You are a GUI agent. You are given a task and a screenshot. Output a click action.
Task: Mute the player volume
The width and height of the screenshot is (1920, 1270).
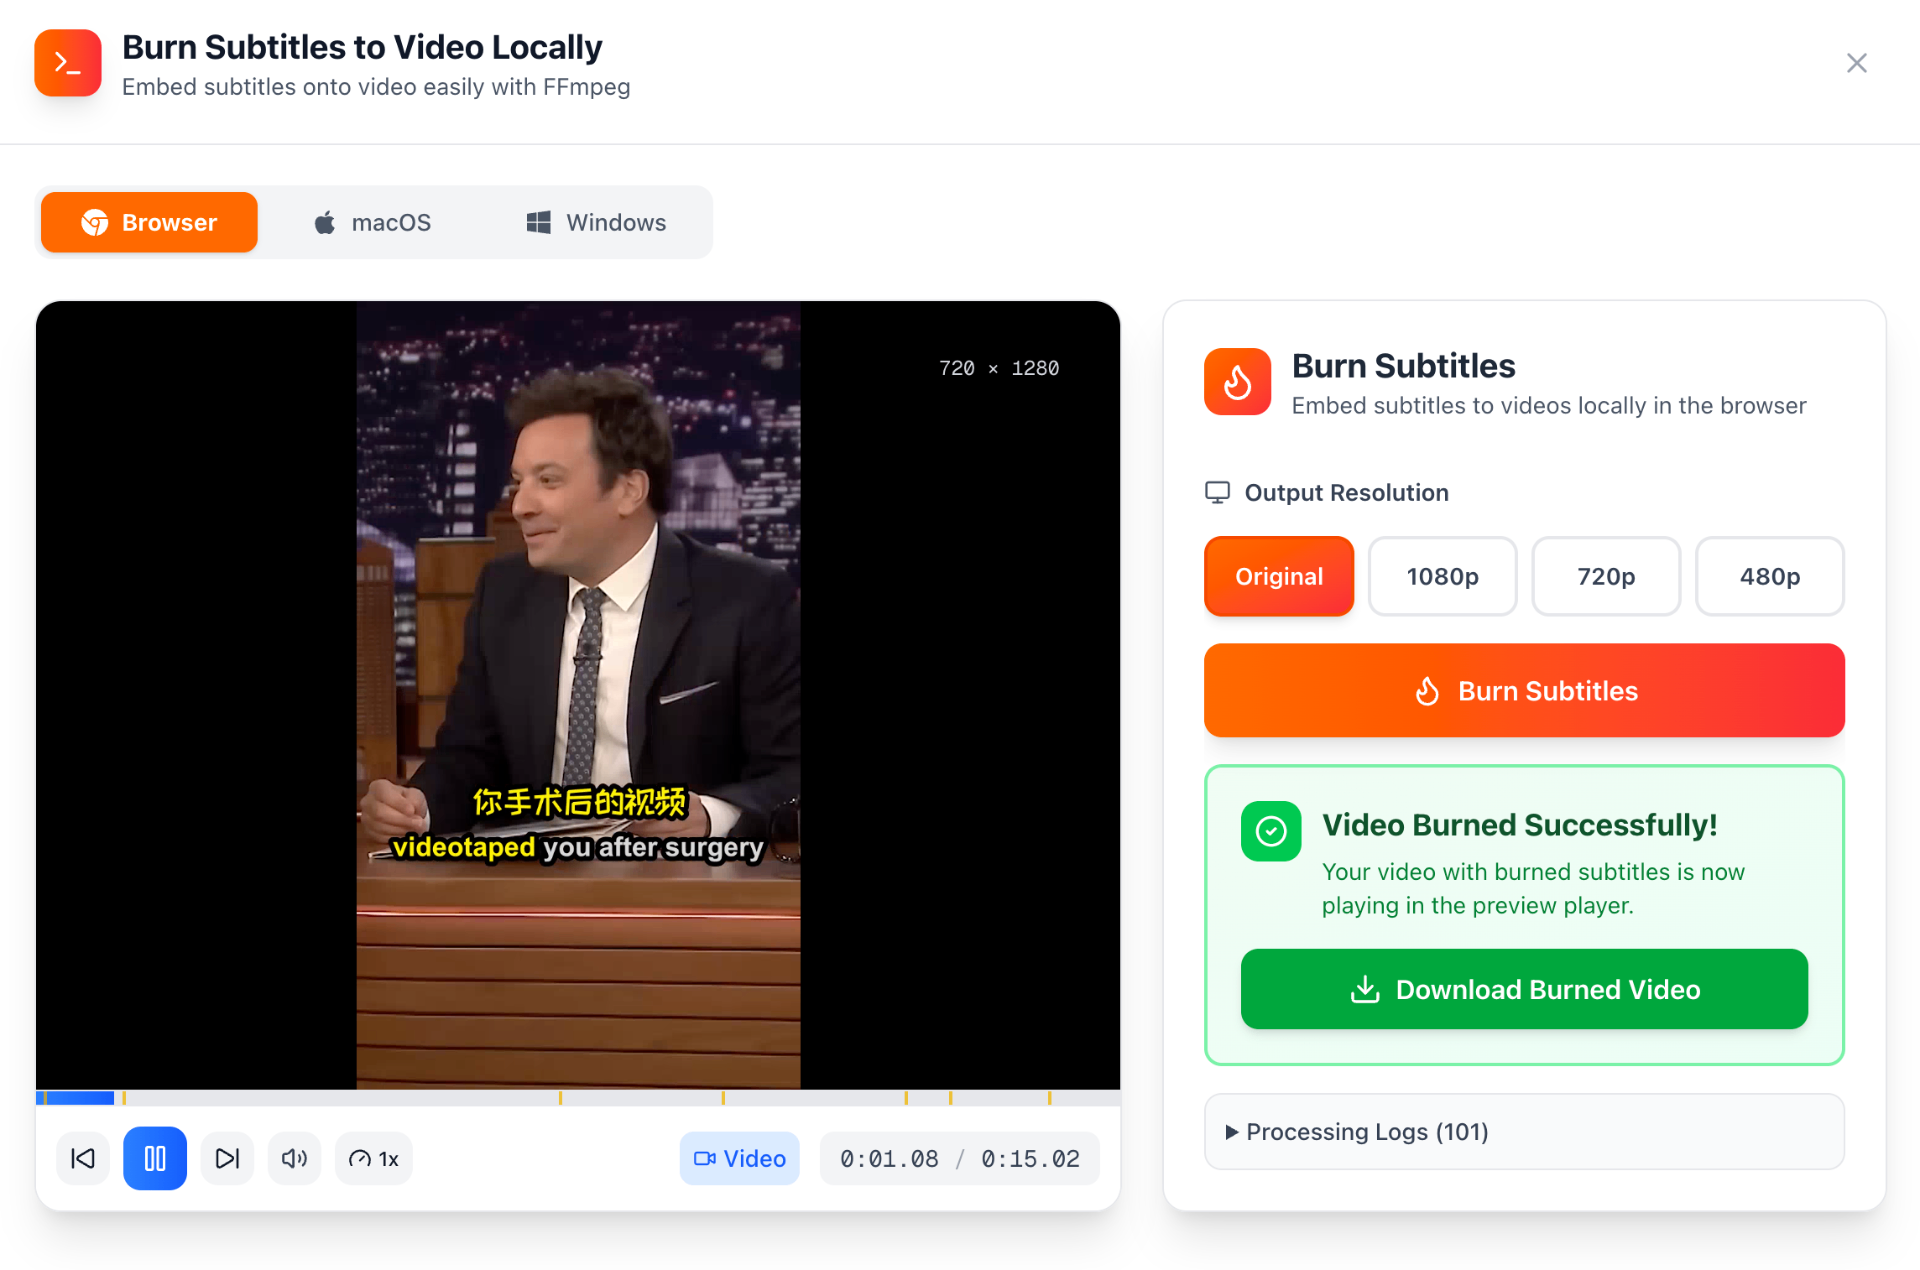294,1158
